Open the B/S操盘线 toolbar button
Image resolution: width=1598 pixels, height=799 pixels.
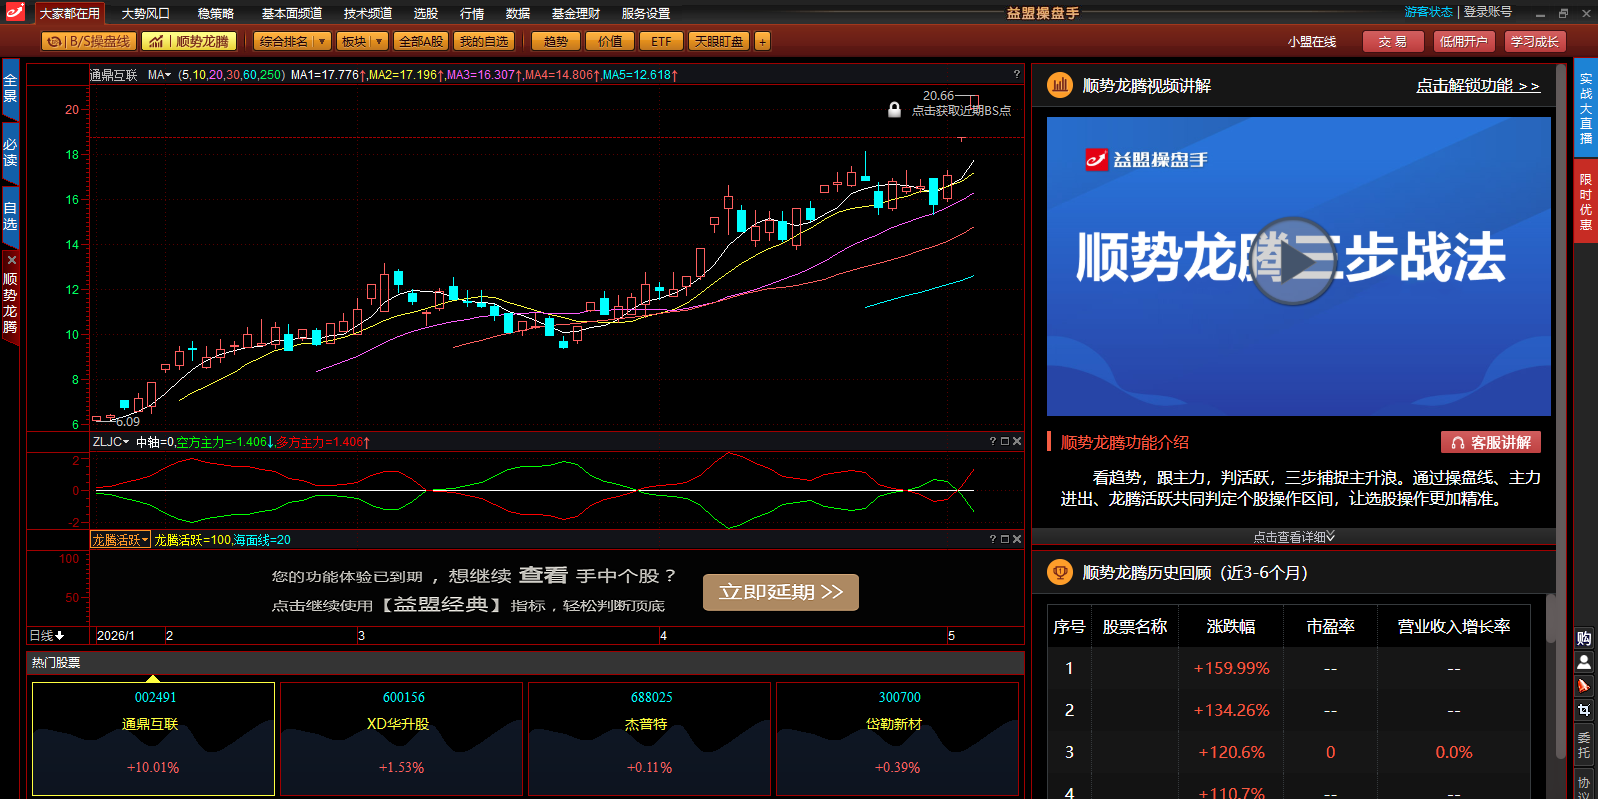click(88, 41)
